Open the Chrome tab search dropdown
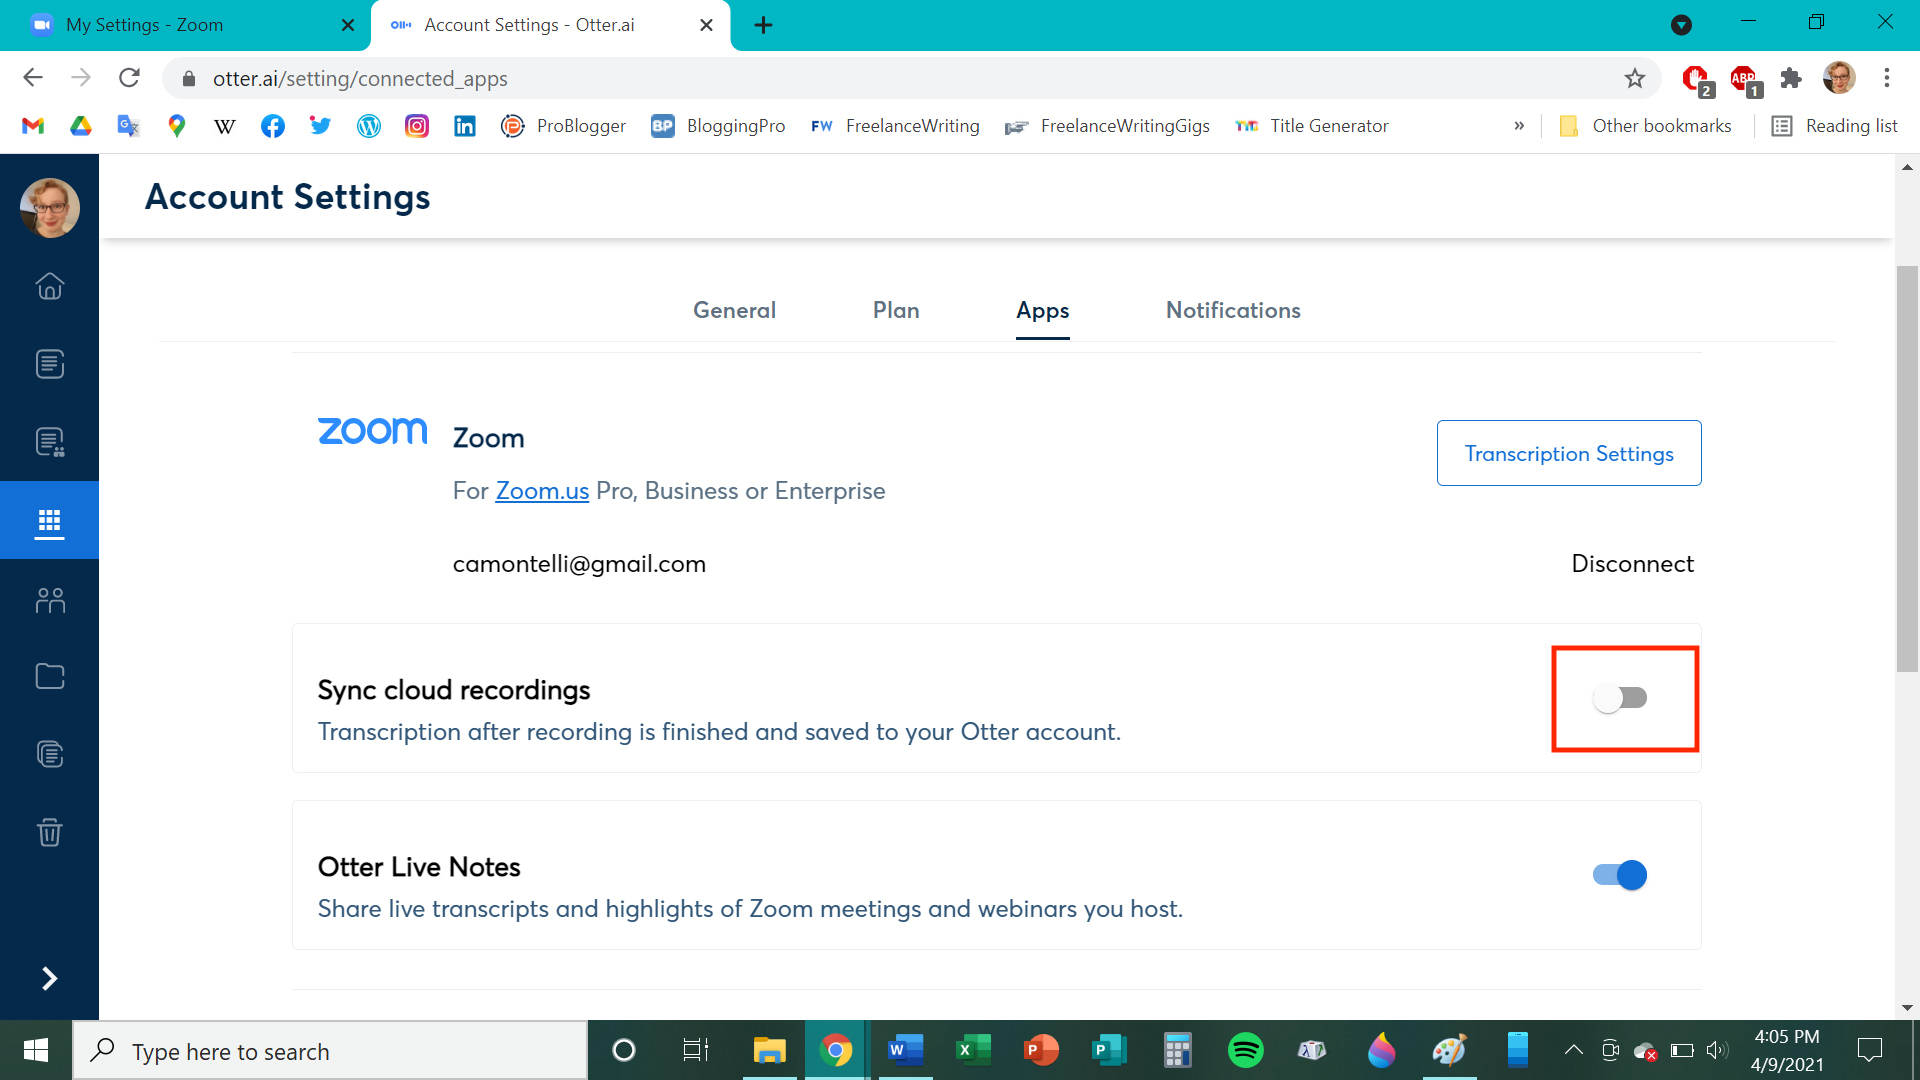Image resolution: width=1920 pixels, height=1080 pixels. tap(1681, 25)
